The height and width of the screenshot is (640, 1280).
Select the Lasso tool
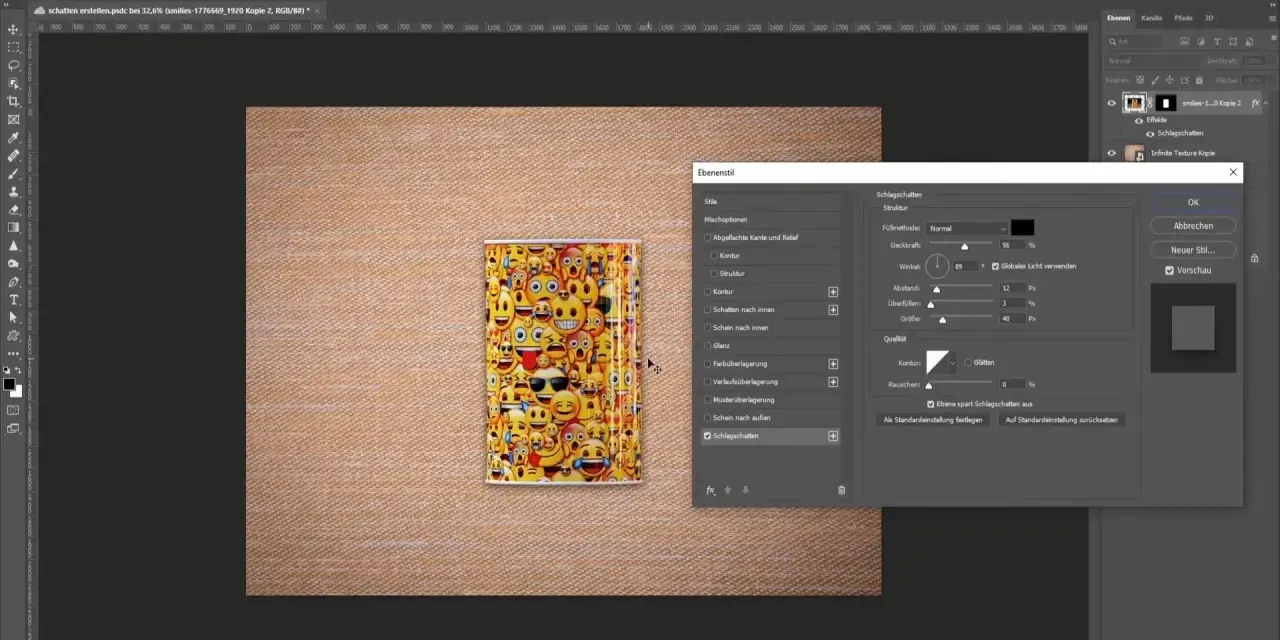click(14, 65)
